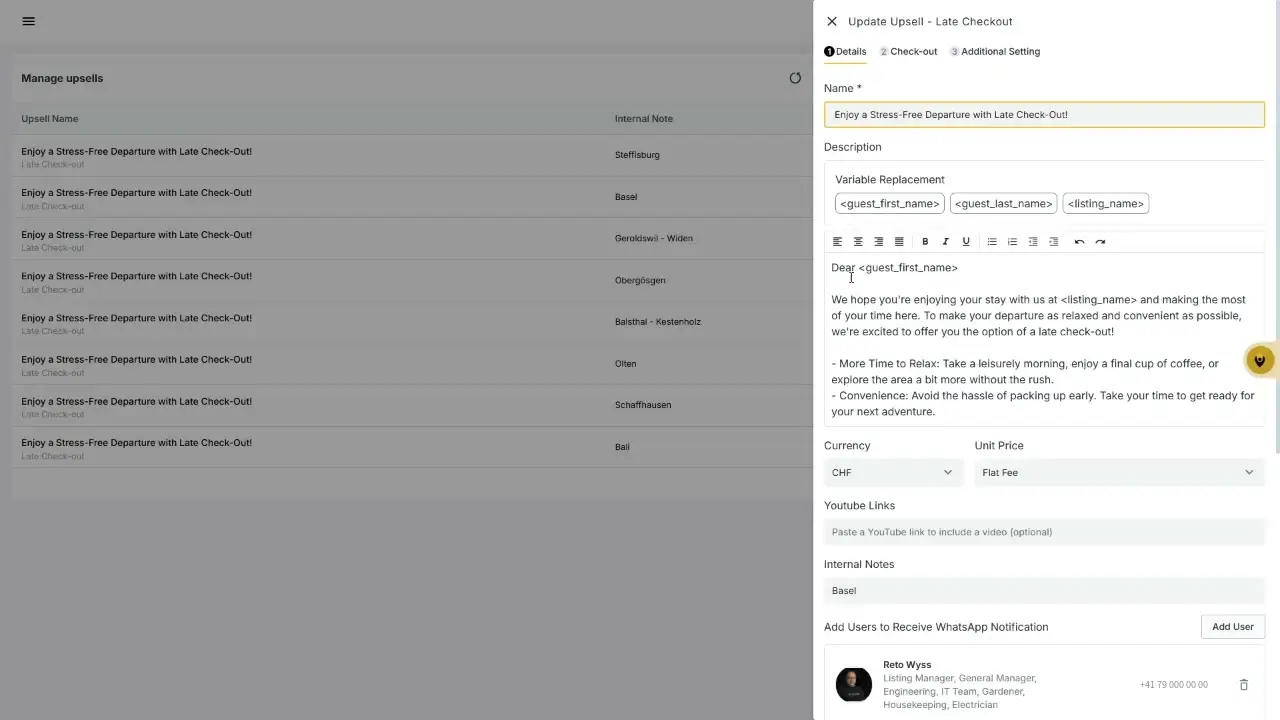Insert listing_name variable
The image size is (1280, 720).
(x=1105, y=204)
